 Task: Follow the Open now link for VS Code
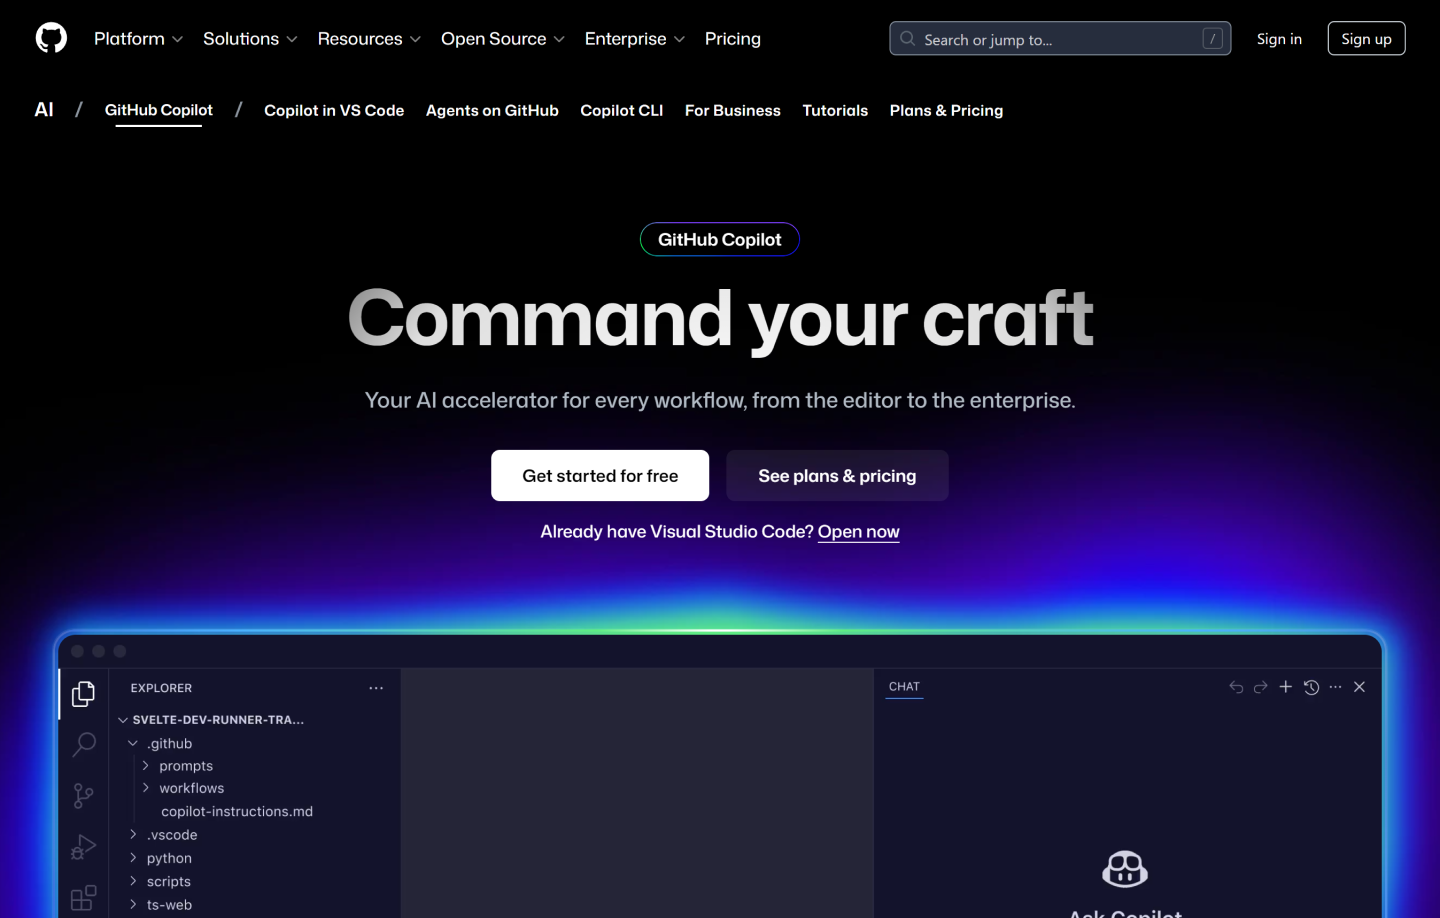click(858, 531)
